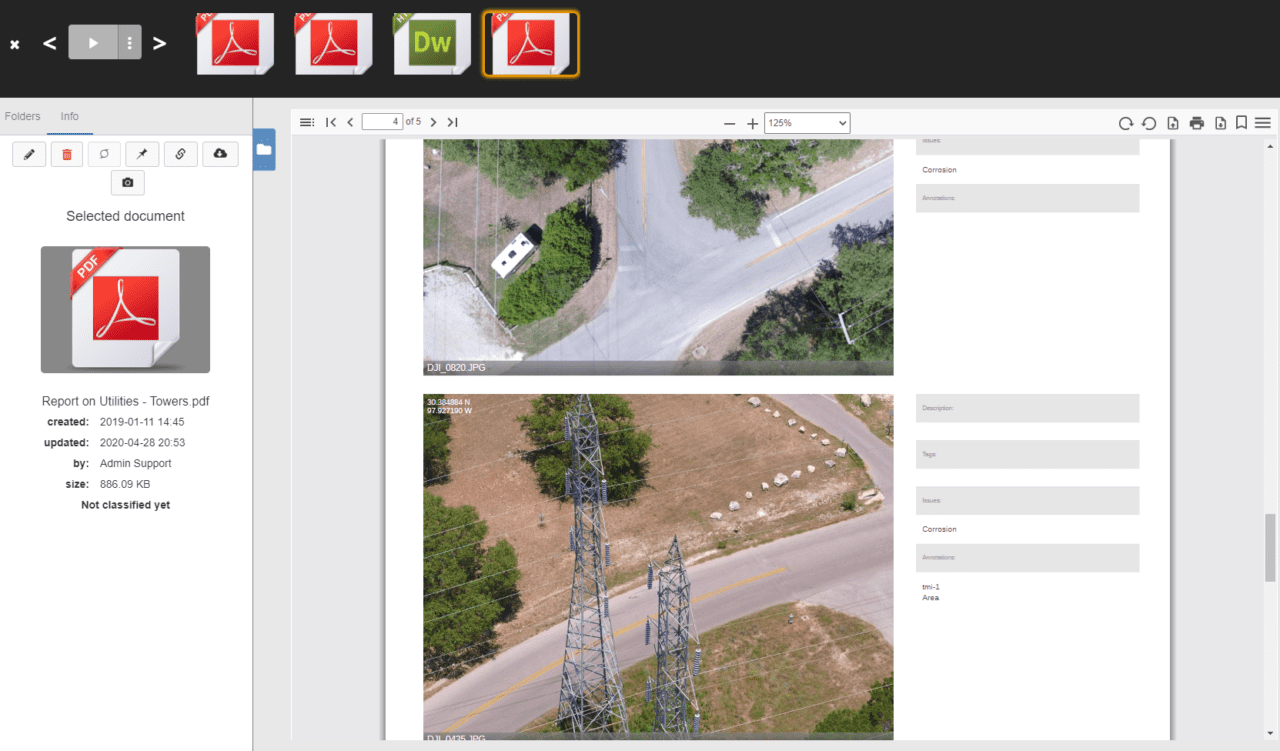1280x751 pixels.
Task: Rotate the page clockwise
Action: [1124, 122]
